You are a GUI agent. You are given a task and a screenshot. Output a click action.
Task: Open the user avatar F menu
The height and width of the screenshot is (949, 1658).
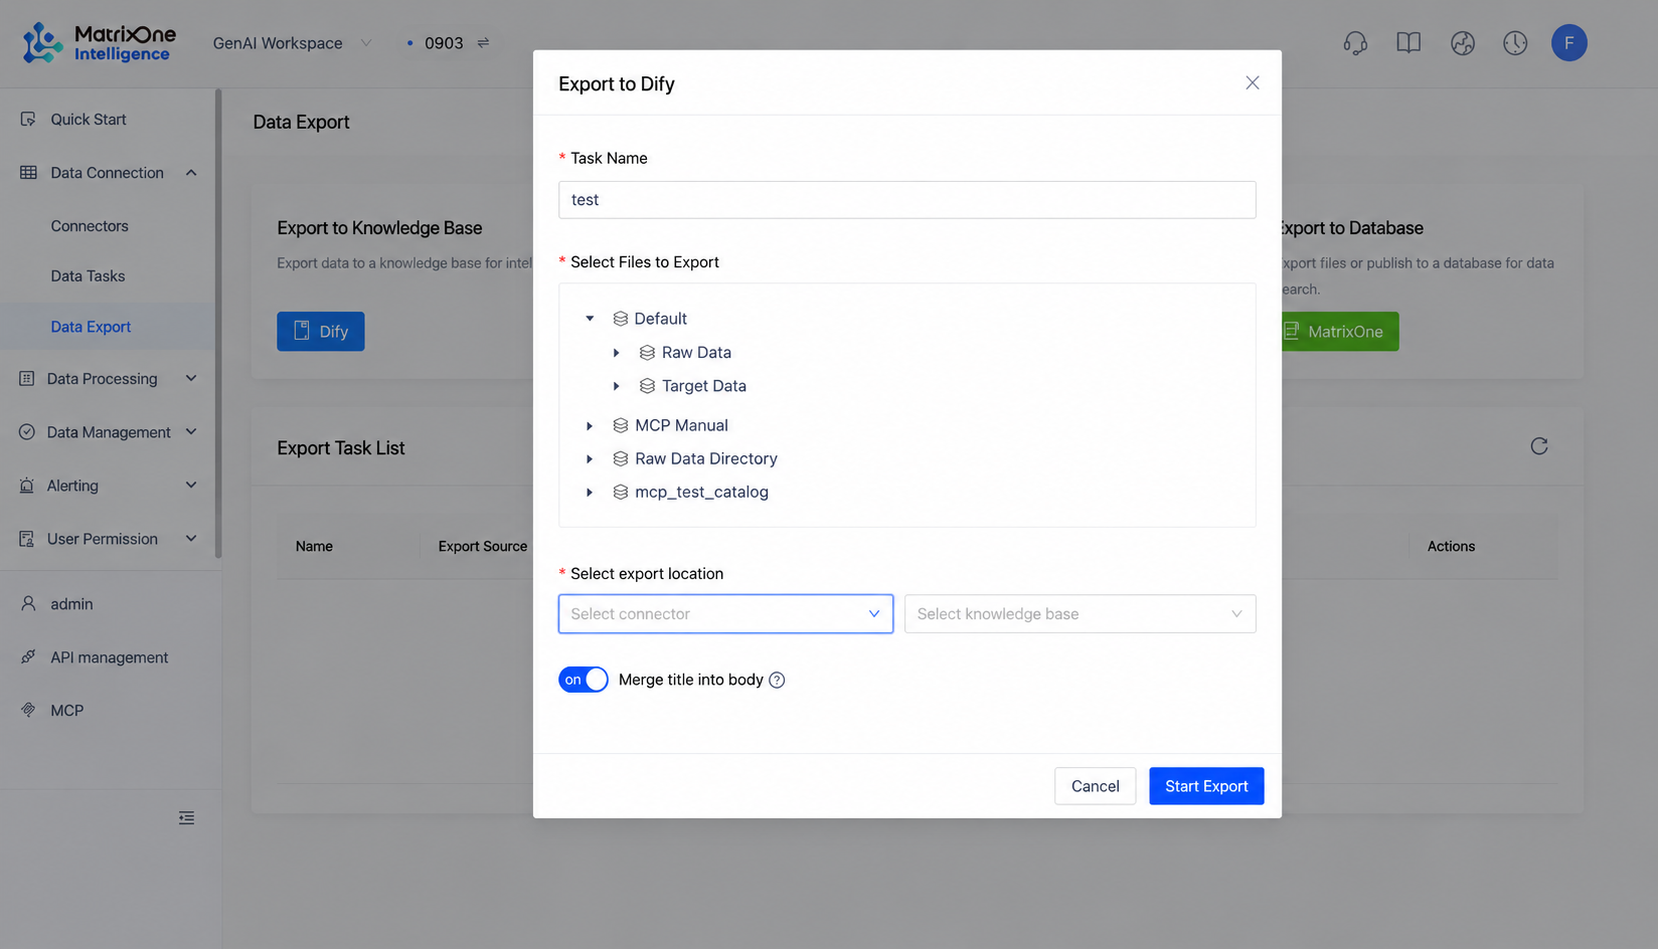1569,43
